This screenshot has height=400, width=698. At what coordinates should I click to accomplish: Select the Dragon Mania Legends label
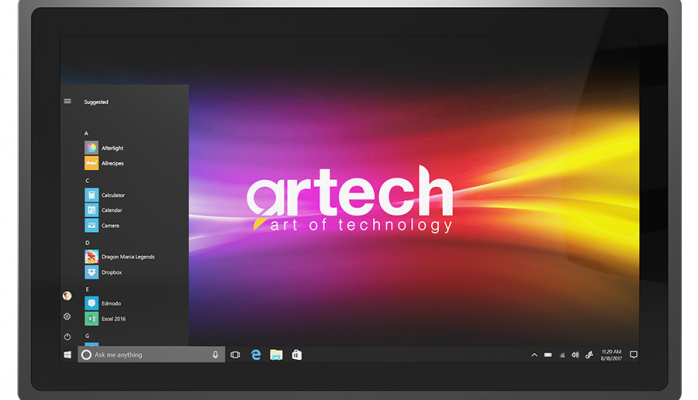click(128, 257)
